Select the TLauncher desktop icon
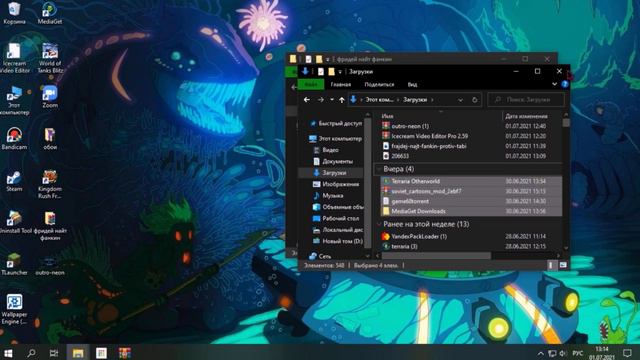The width and height of the screenshot is (640, 360). [x=14, y=264]
